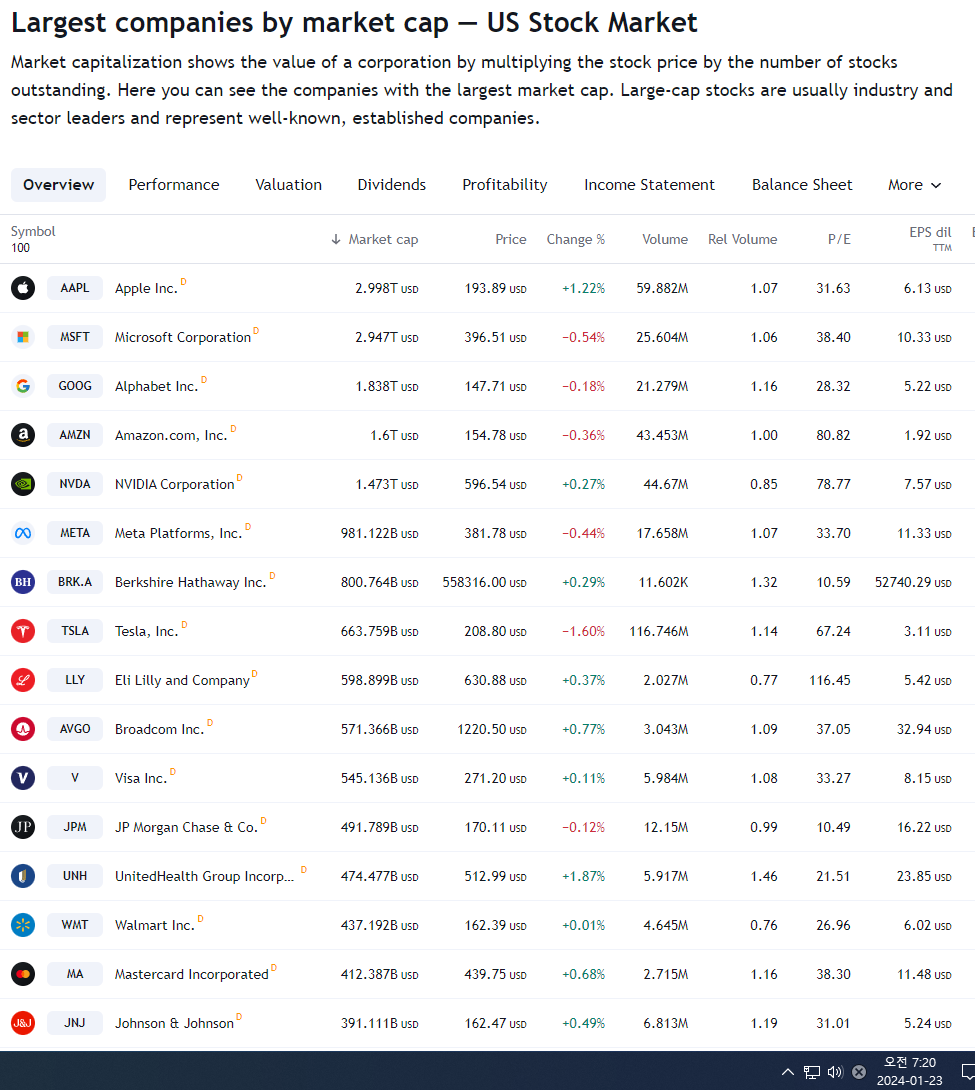Open Johnson & Johnson company link
The image size is (975, 1090).
pos(174,1023)
